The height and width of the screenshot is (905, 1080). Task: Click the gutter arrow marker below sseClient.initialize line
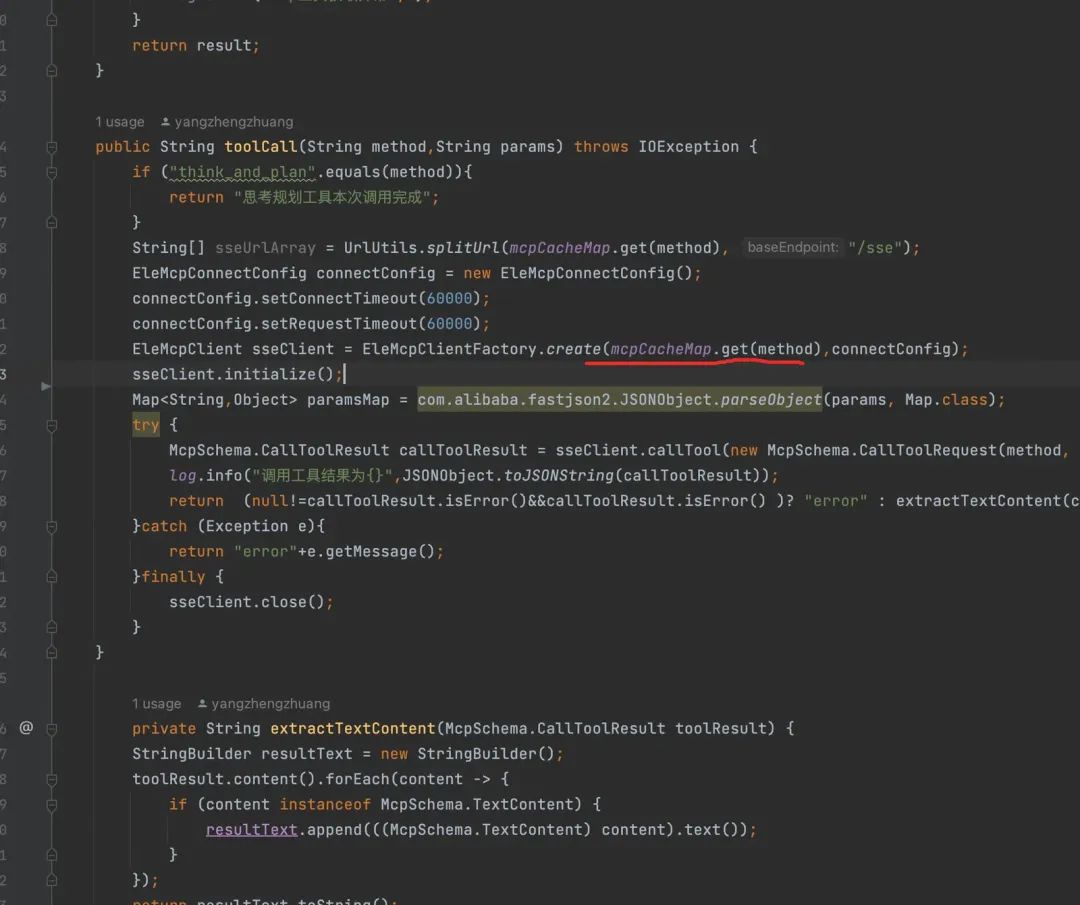click(46, 386)
